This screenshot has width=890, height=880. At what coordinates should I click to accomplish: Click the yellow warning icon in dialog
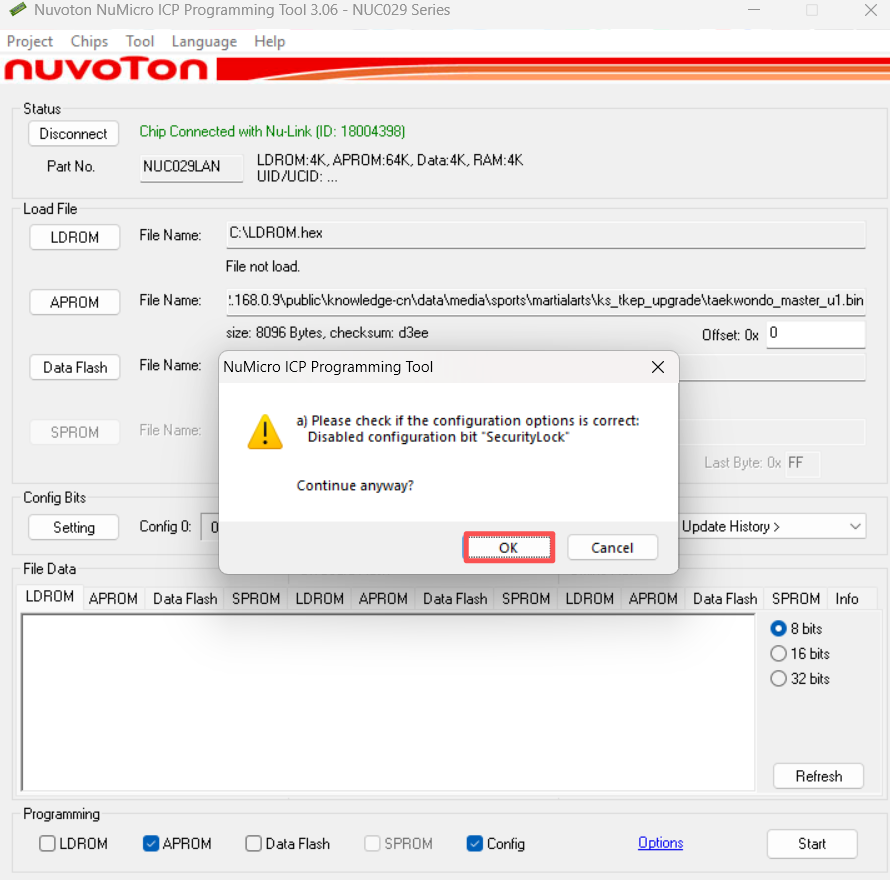[x=265, y=431]
